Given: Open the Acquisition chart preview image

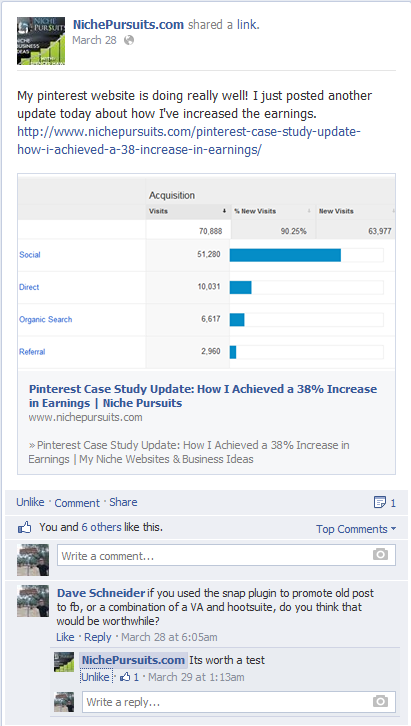Looking at the screenshot, I should (206, 271).
